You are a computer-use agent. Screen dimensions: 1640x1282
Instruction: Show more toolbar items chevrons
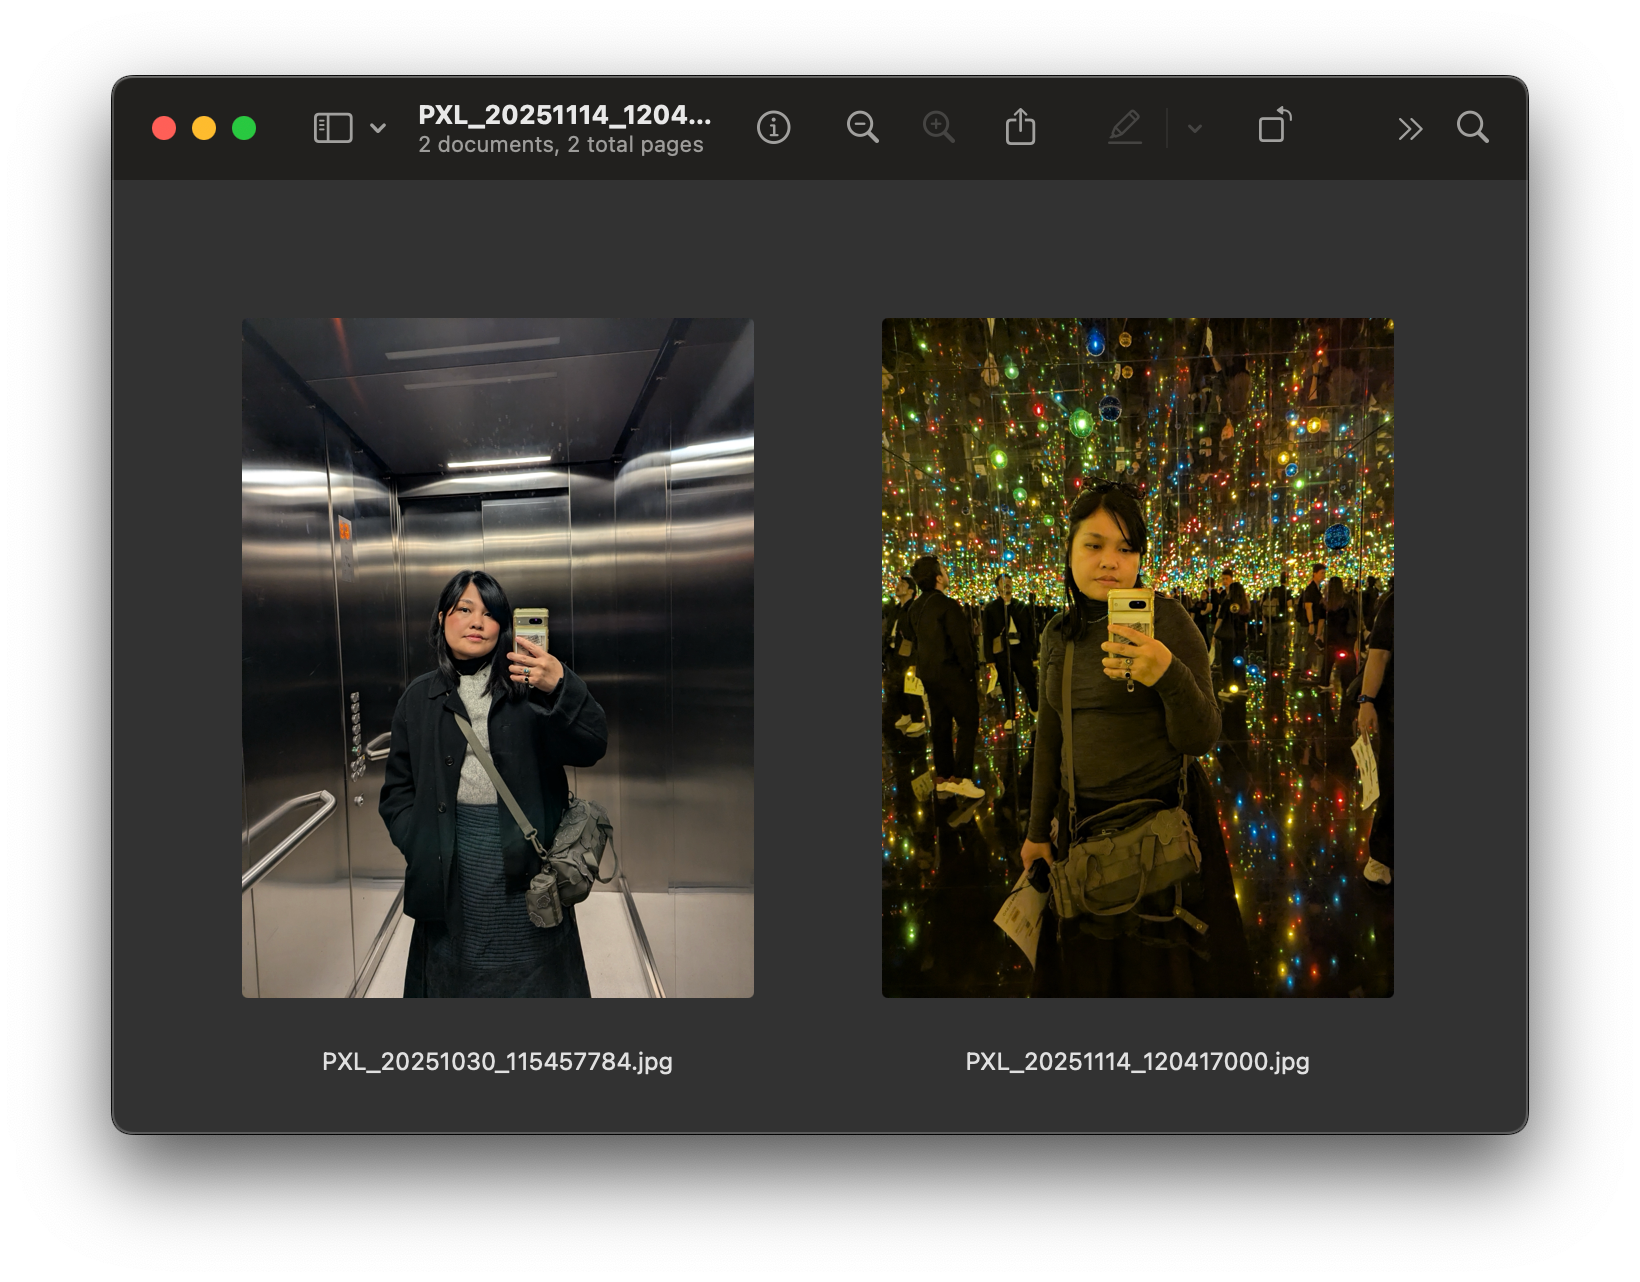tap(1410, 128)
